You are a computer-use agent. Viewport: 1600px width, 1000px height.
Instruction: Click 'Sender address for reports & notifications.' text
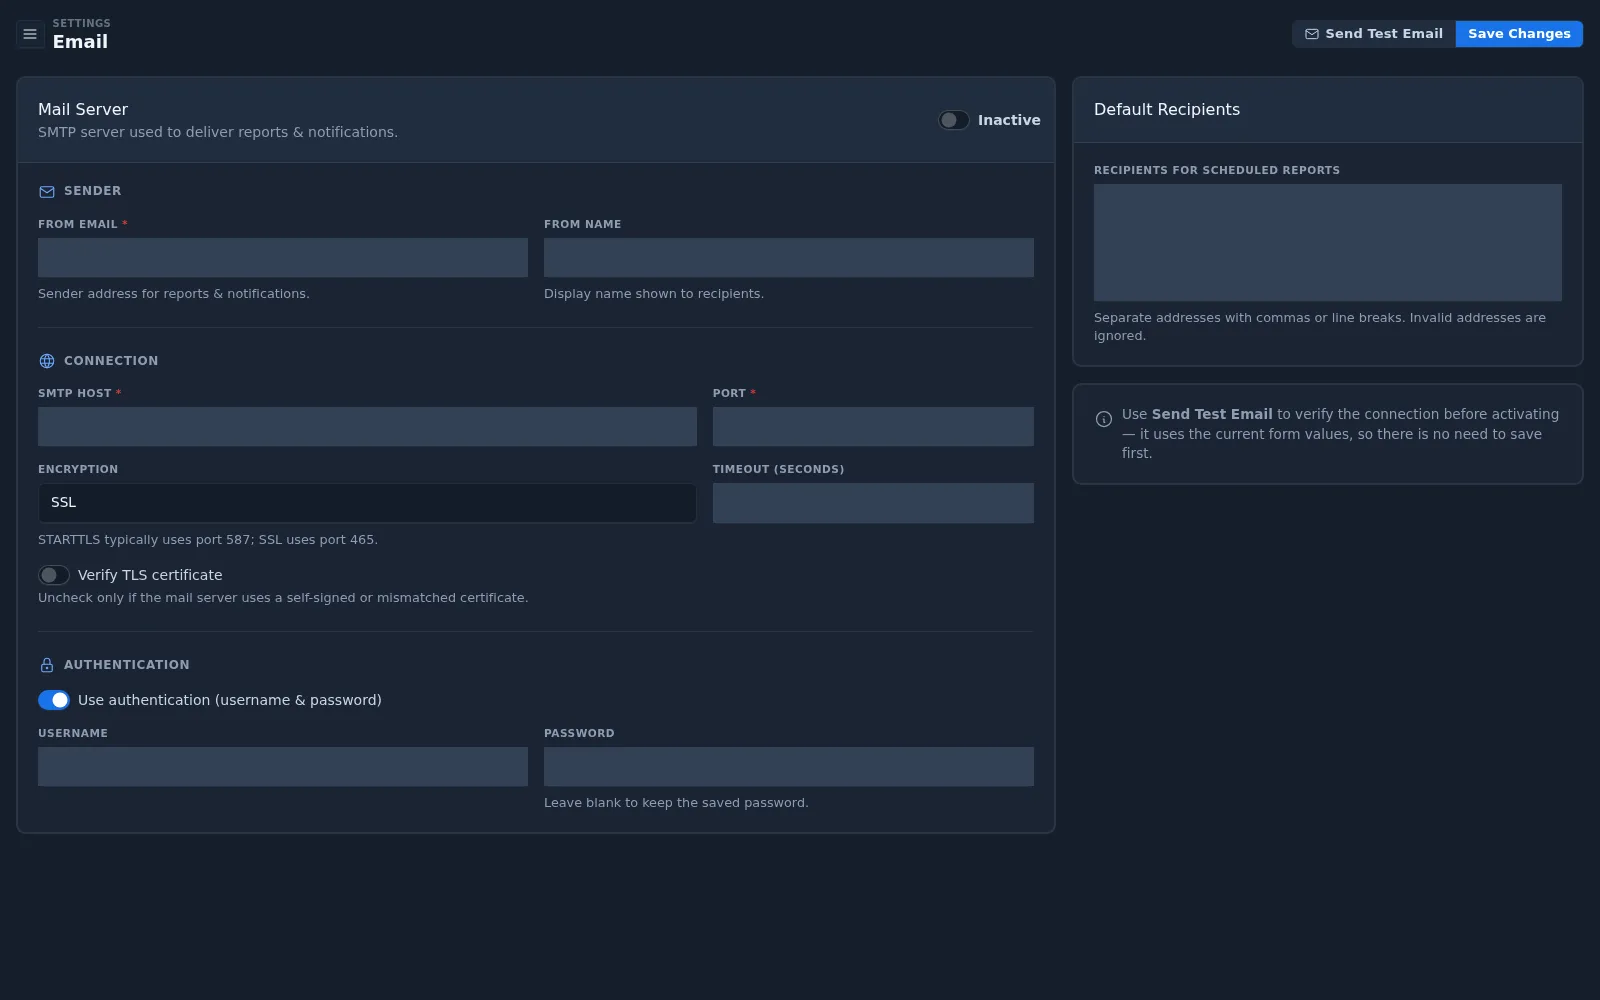(x=174, y=294)
